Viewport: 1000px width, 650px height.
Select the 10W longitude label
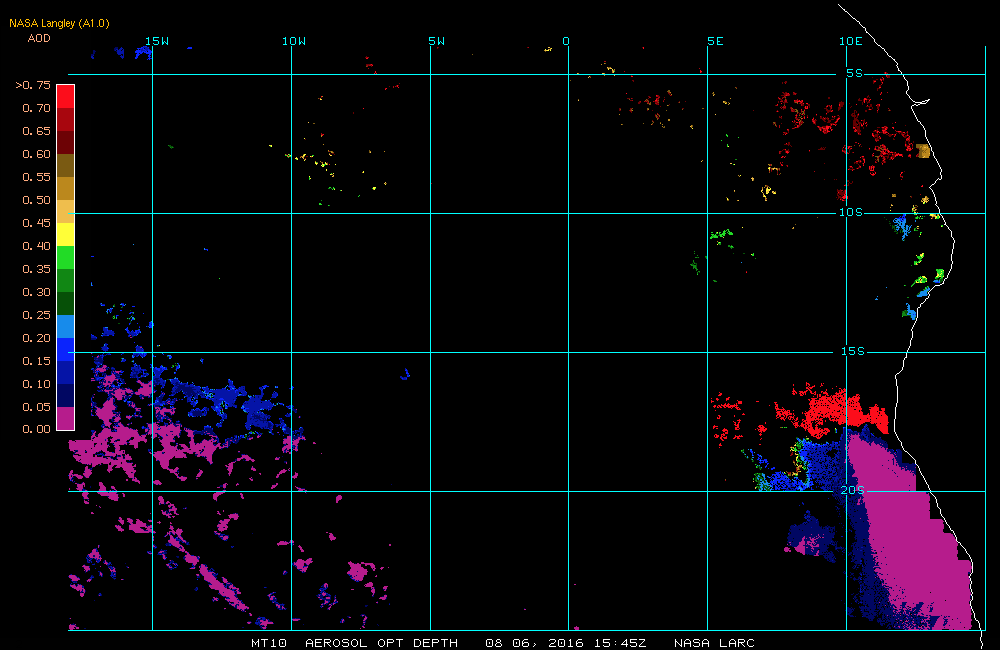click(294, 41)
